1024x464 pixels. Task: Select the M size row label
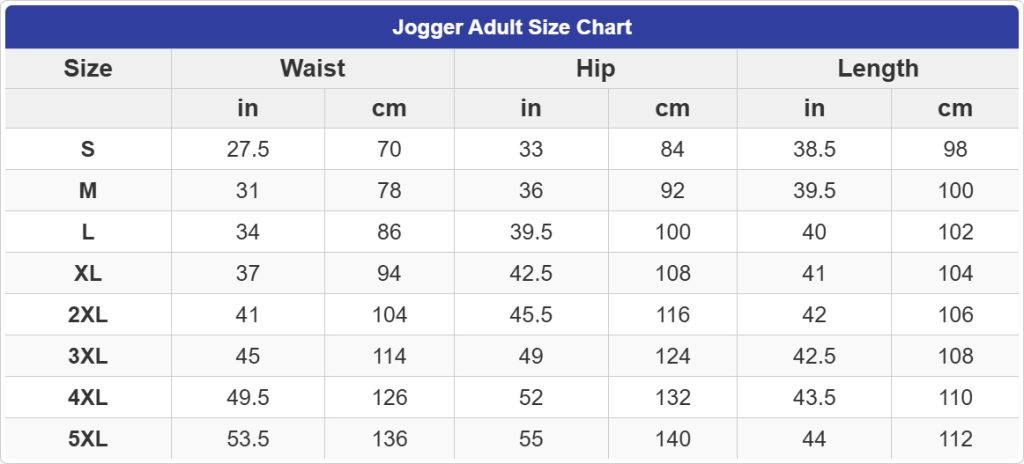click(x=88, y=191)
